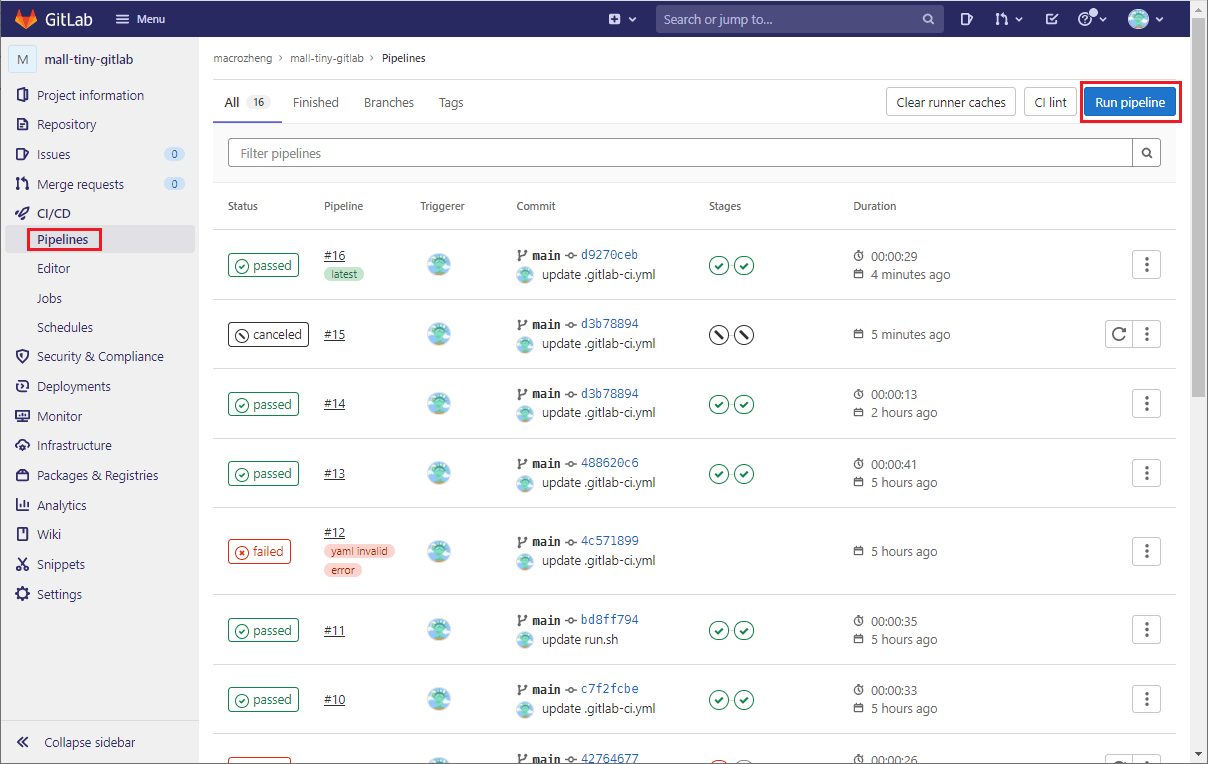Open Issues in the sidebar
1208x764 pixels.
click(x=99, y=154)
